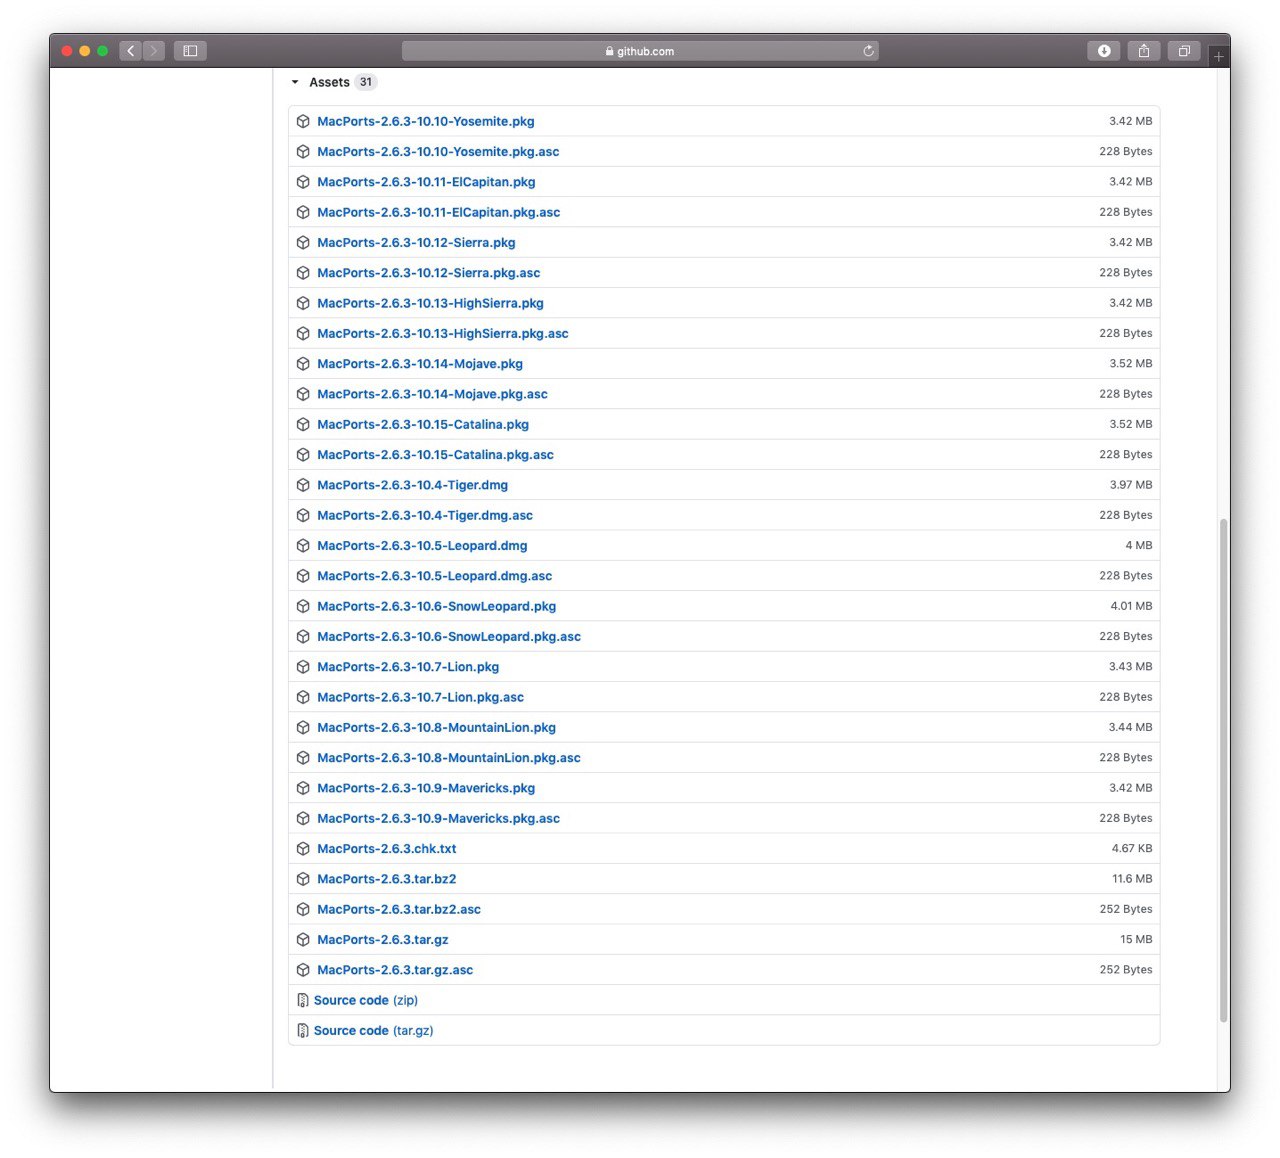Viewport: 1280px width, 1158px height.
Task: Download MacPorts-2.6.3-10.7-Lion.pkg
Action: pos(408,667)
